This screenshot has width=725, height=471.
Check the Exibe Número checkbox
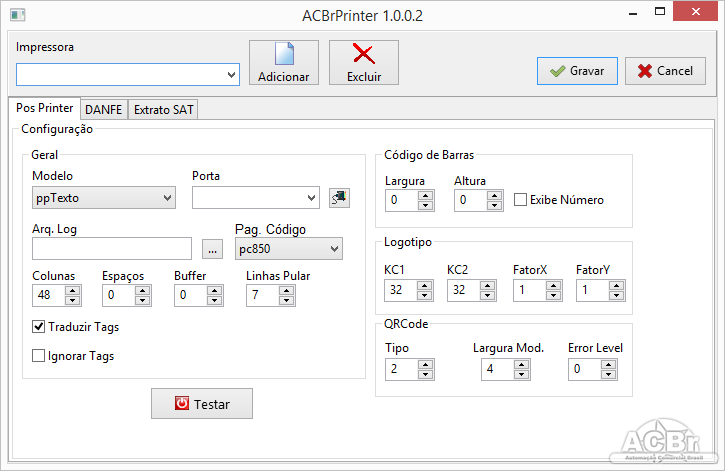pos(520,200)
